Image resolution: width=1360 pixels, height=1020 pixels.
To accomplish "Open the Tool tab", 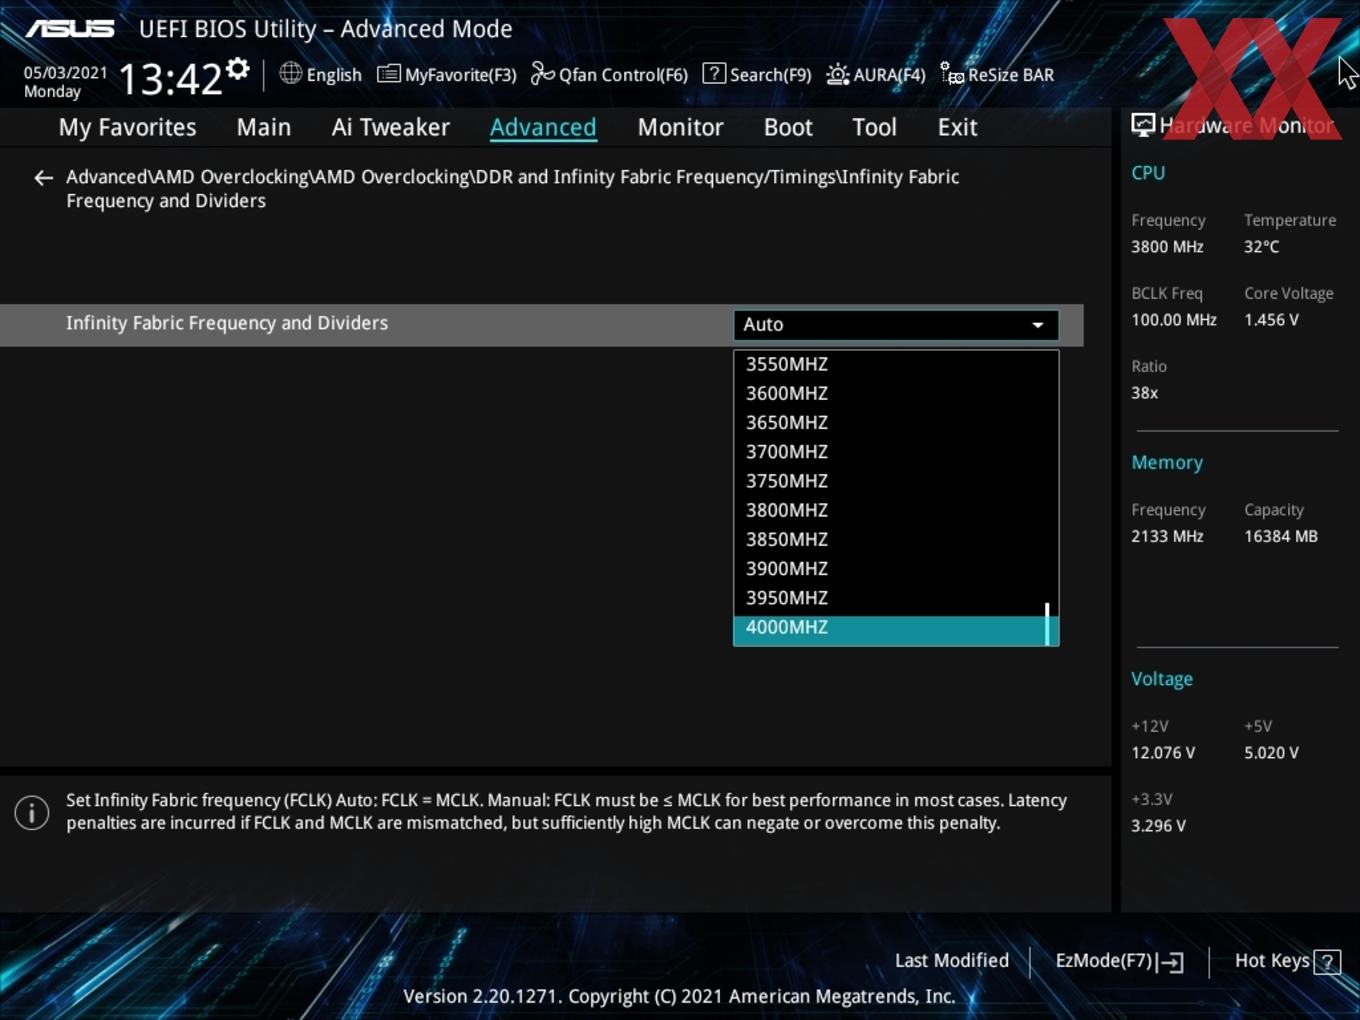I will 874,127.
